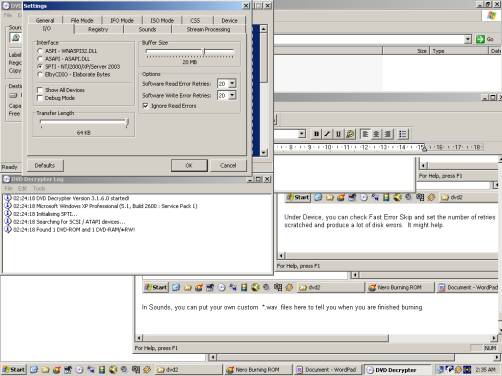
Task: Open the address bar dropdown arrow
Action: tap(468, 39)
